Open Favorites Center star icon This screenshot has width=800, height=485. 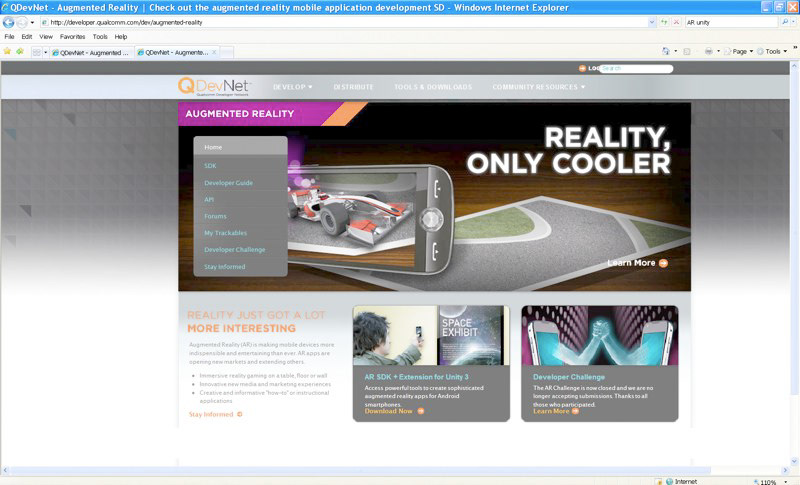[7, 52]
